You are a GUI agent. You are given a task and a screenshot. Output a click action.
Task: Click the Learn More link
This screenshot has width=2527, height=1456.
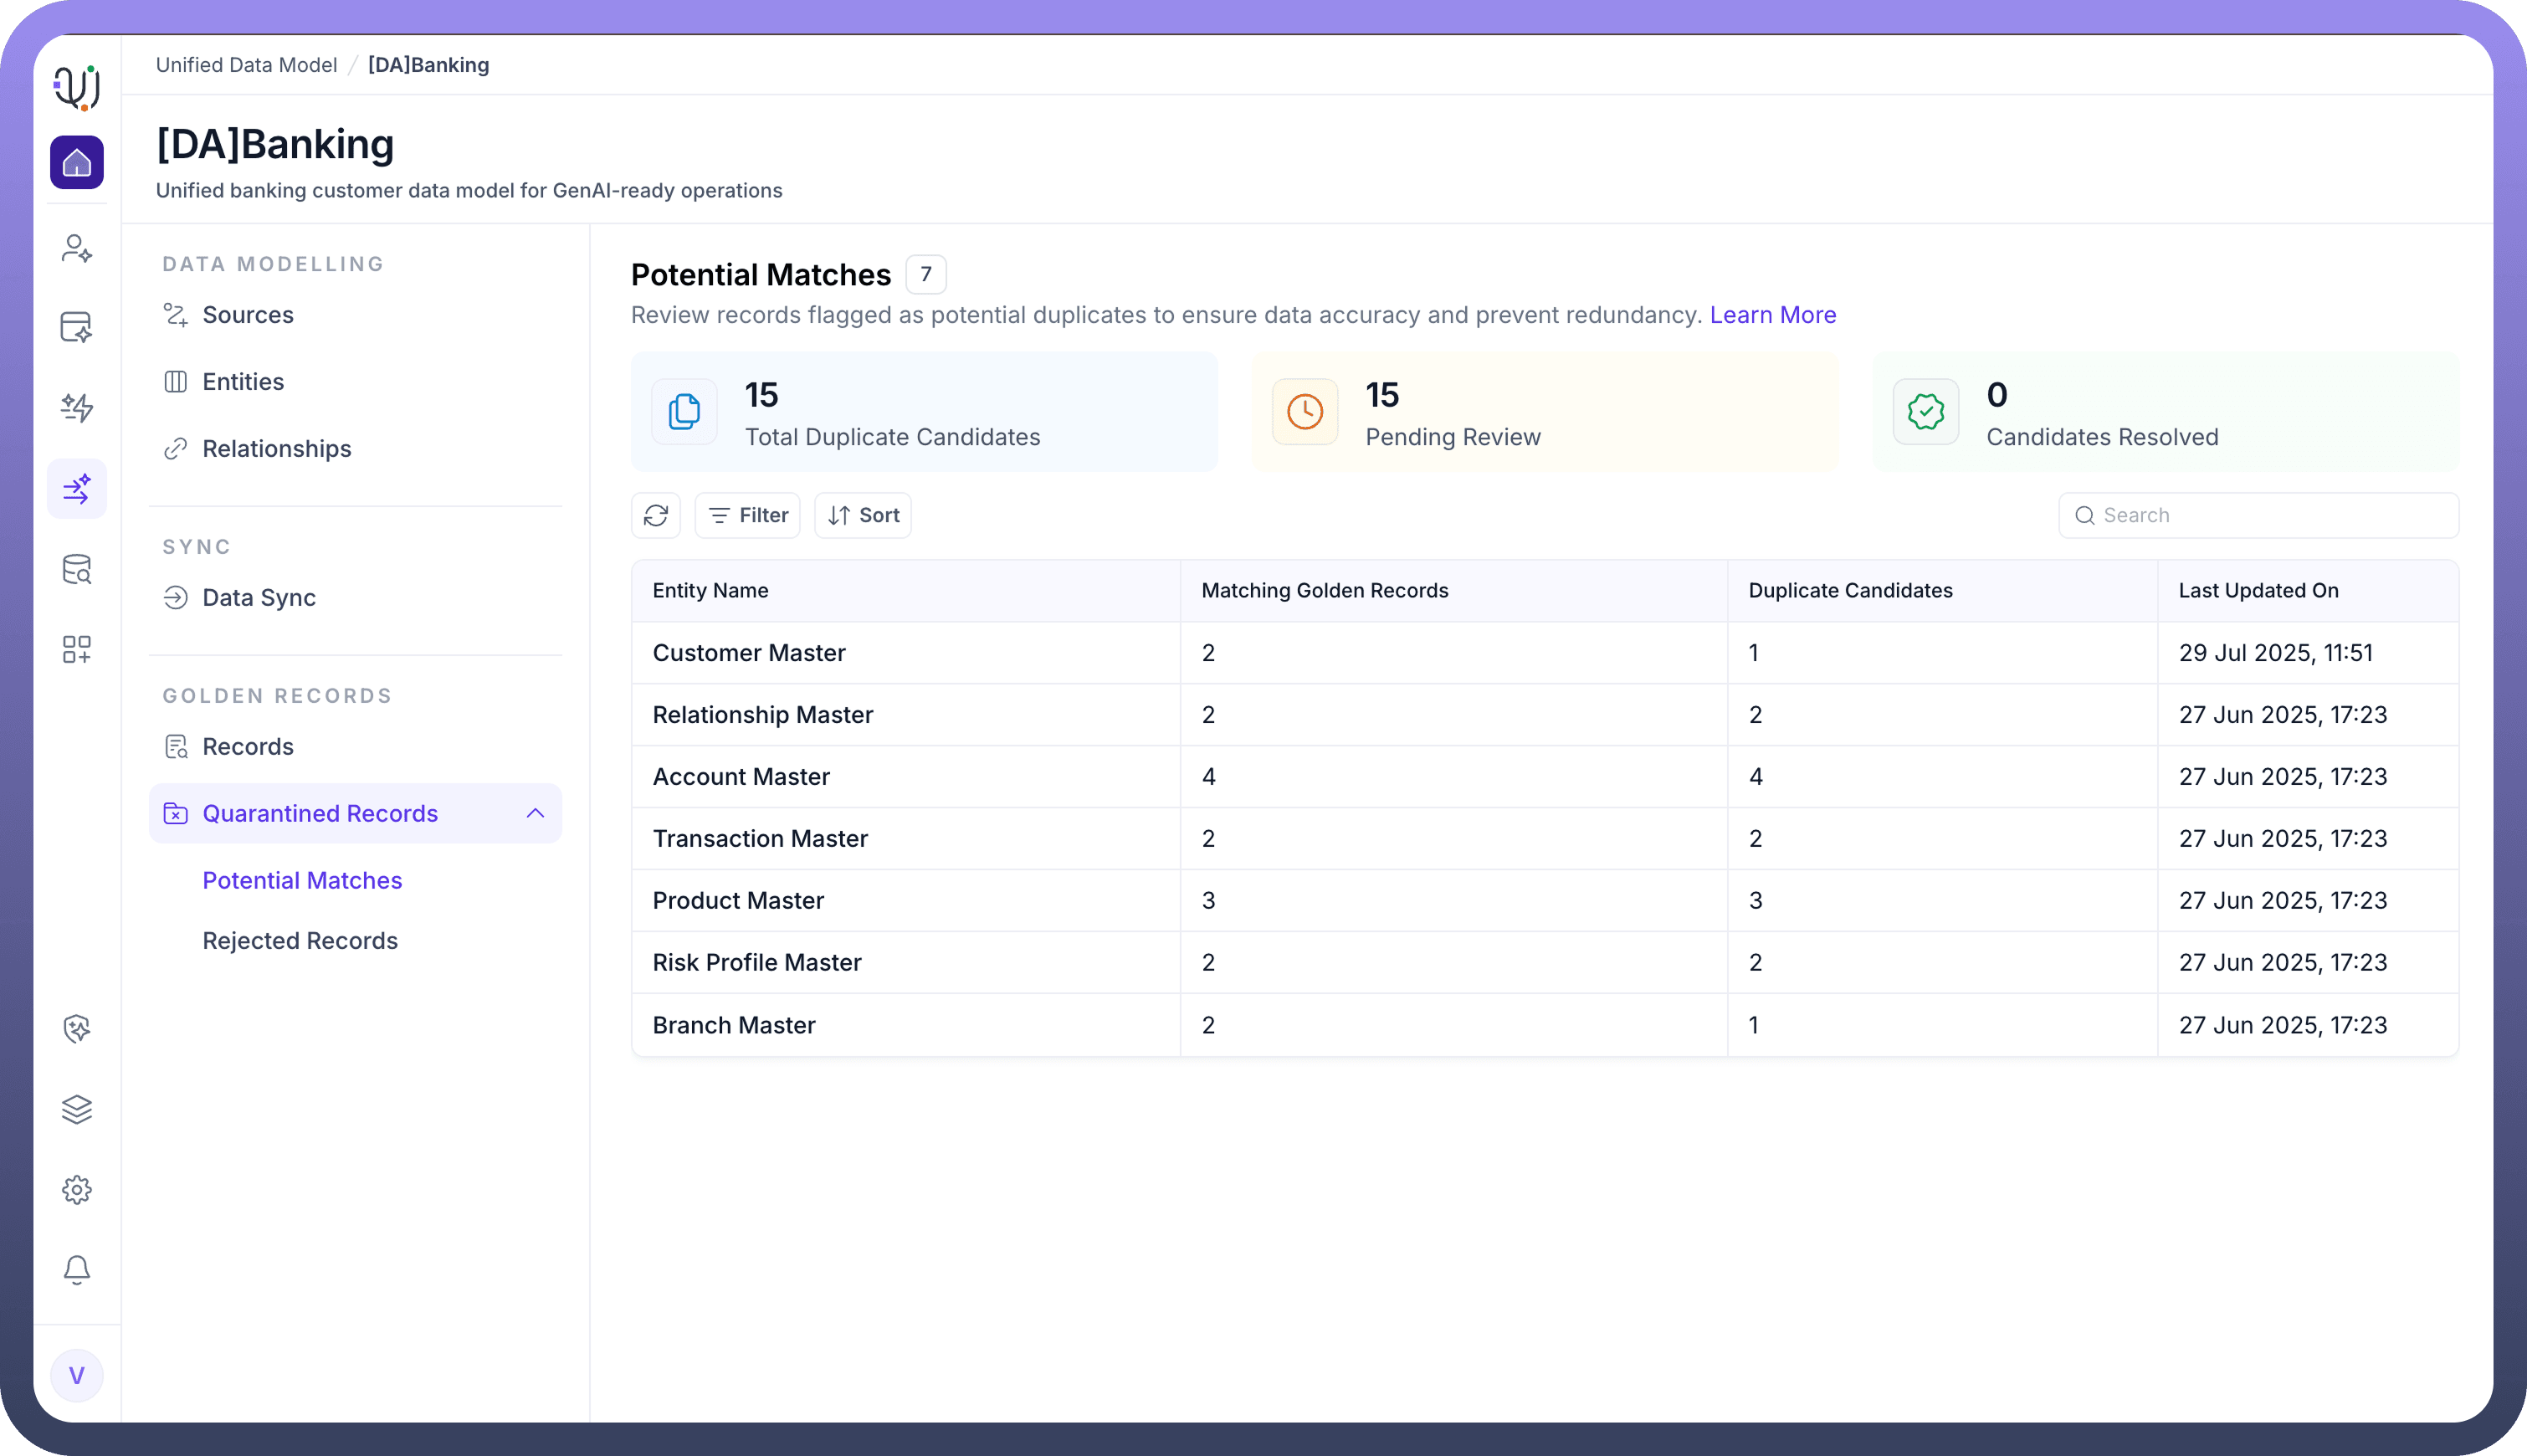(x=1772, y=315)
